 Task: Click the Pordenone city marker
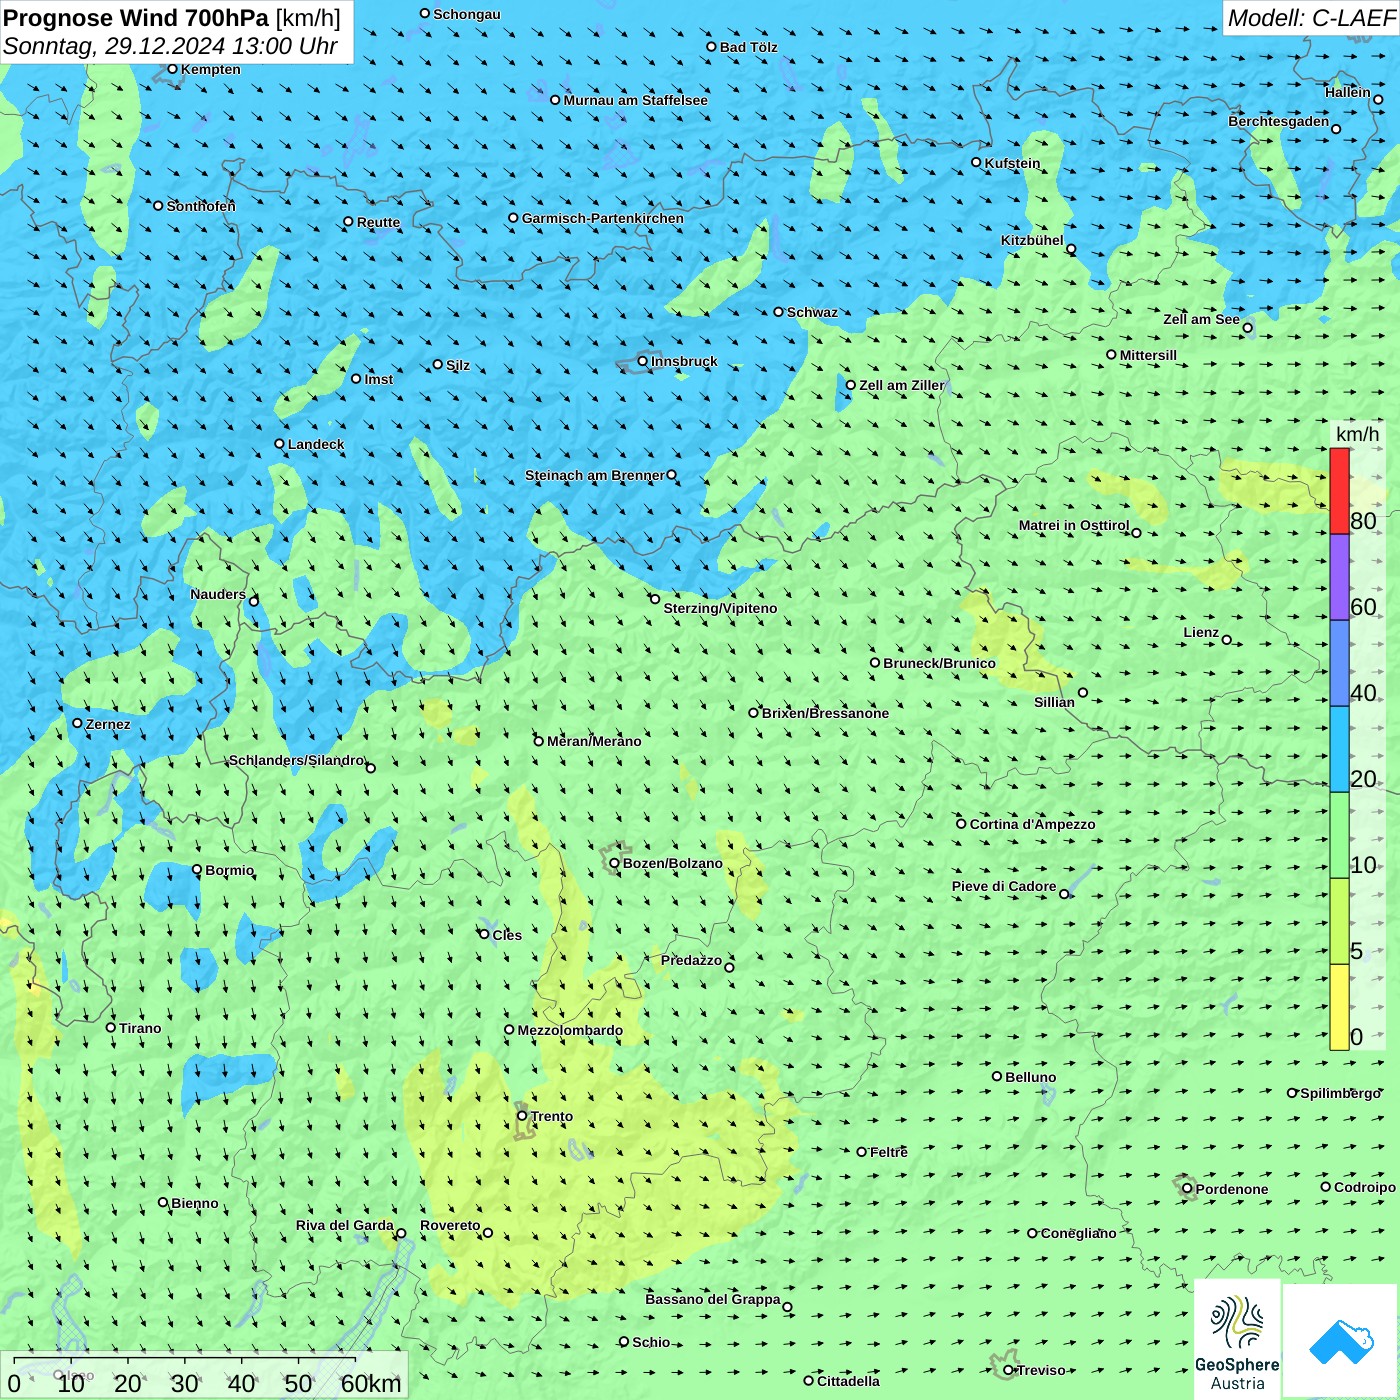(x=1188, y=1188)
